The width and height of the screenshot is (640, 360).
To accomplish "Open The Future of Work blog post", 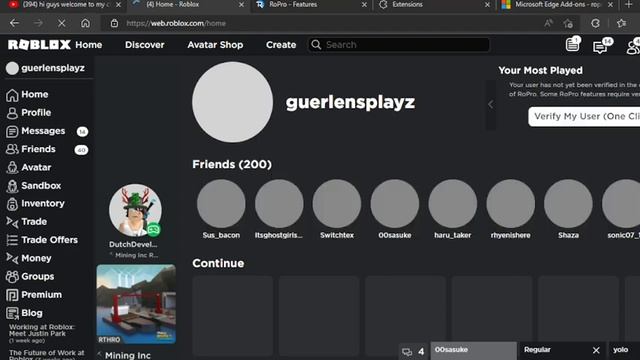I will [46, 354].
